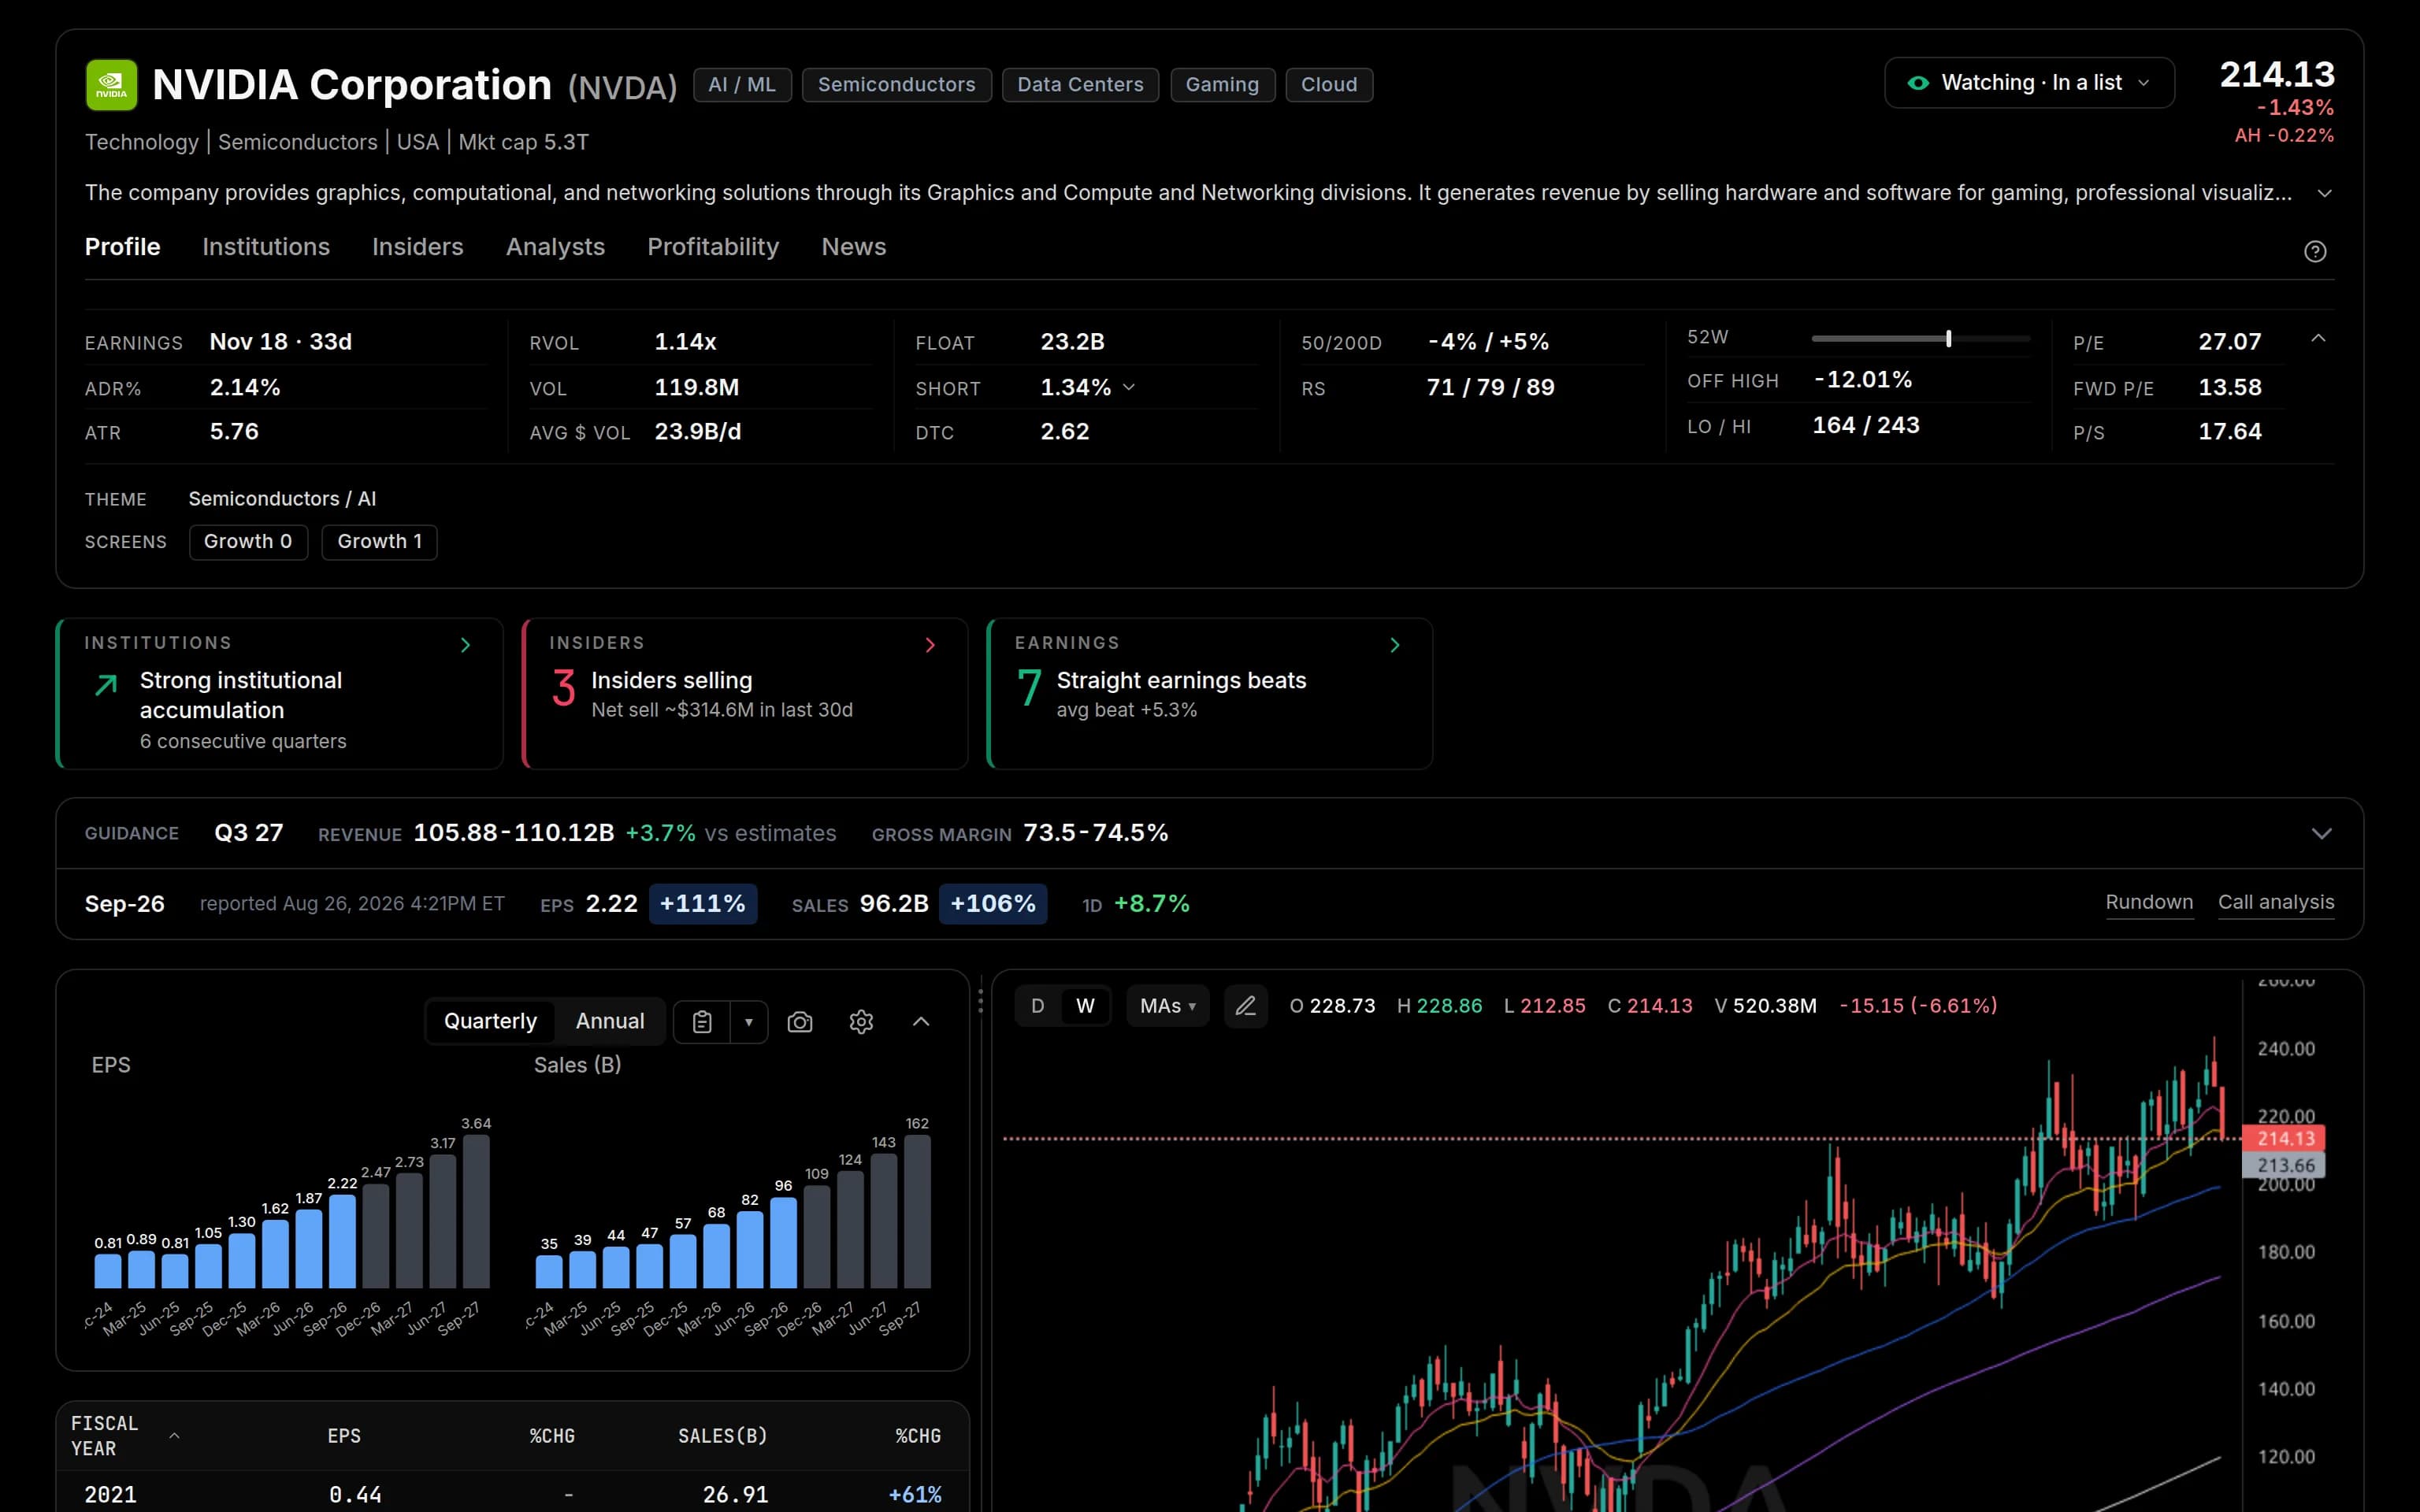Open the help question mark icon
This screenshot has width=2420, height=1512.
click(2314, 251)
